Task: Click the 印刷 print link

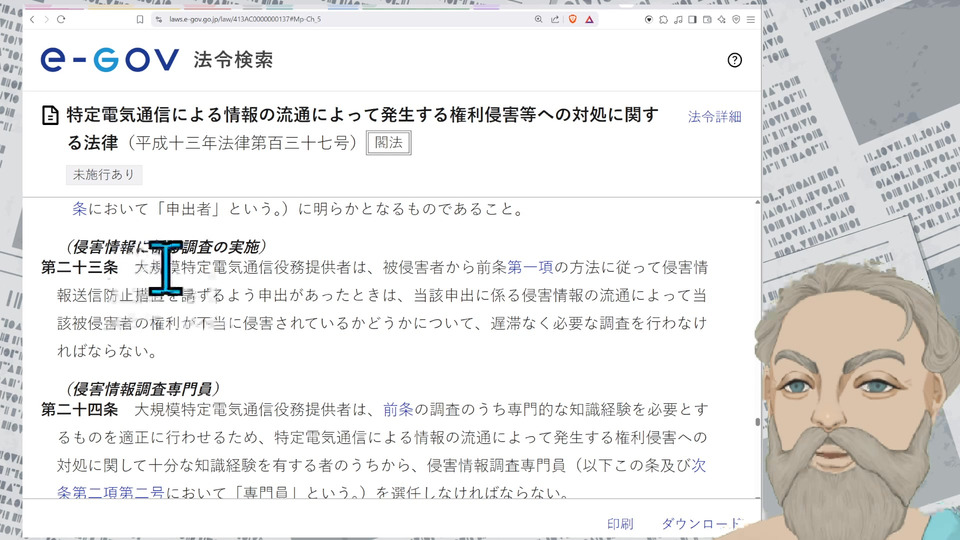Action: click(620, 524)
